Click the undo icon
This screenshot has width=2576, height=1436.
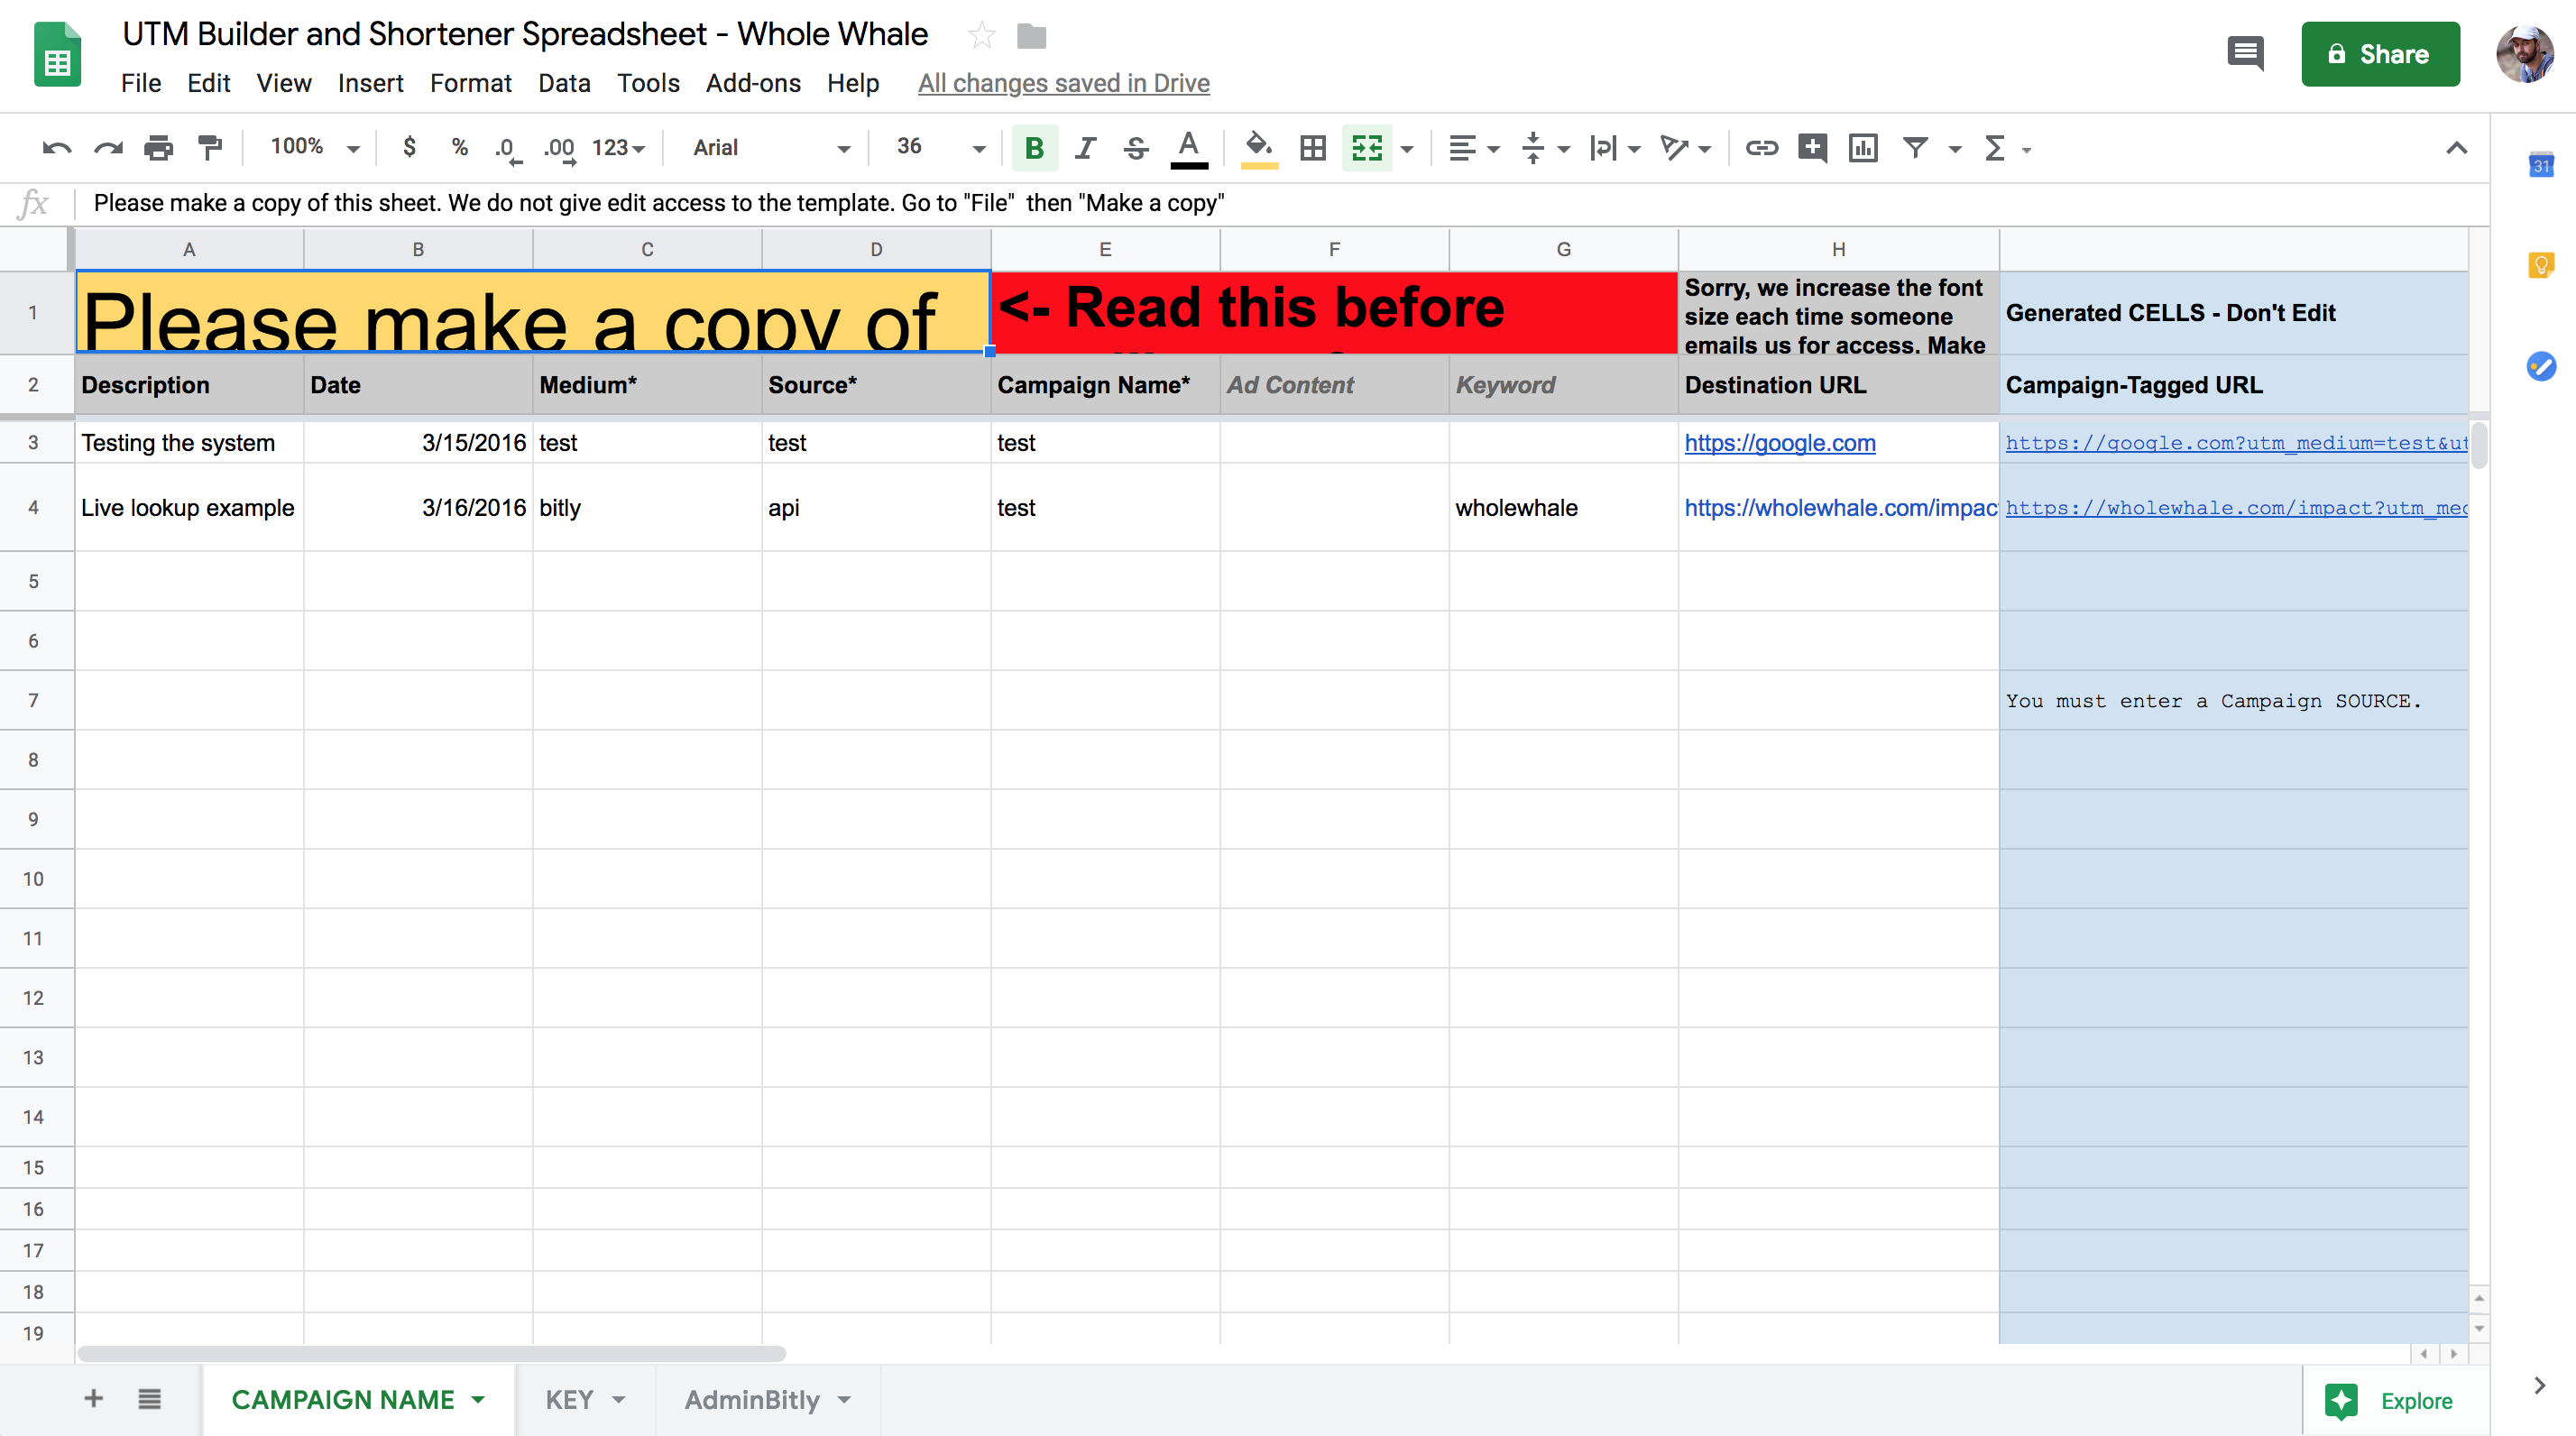click(x=56, y=148)
